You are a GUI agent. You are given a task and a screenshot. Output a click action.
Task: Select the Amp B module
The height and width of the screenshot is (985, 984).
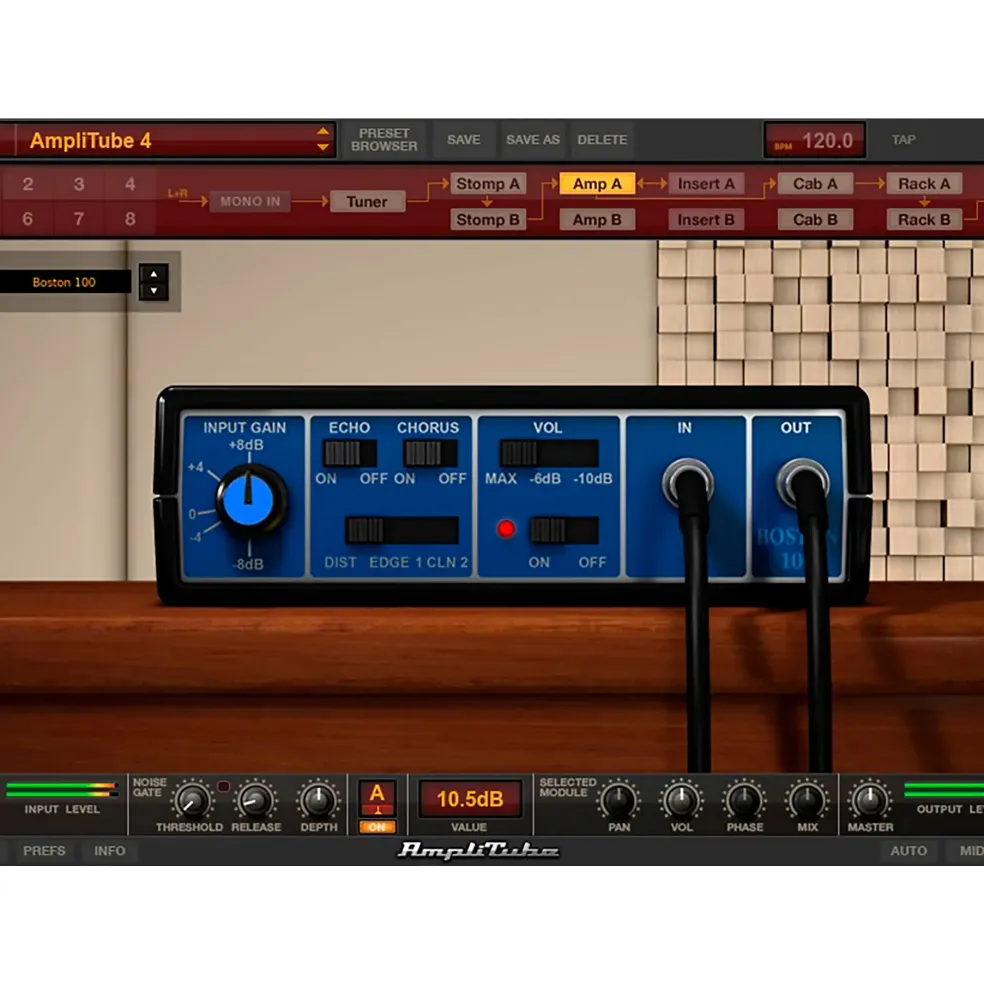click(597, 220)
